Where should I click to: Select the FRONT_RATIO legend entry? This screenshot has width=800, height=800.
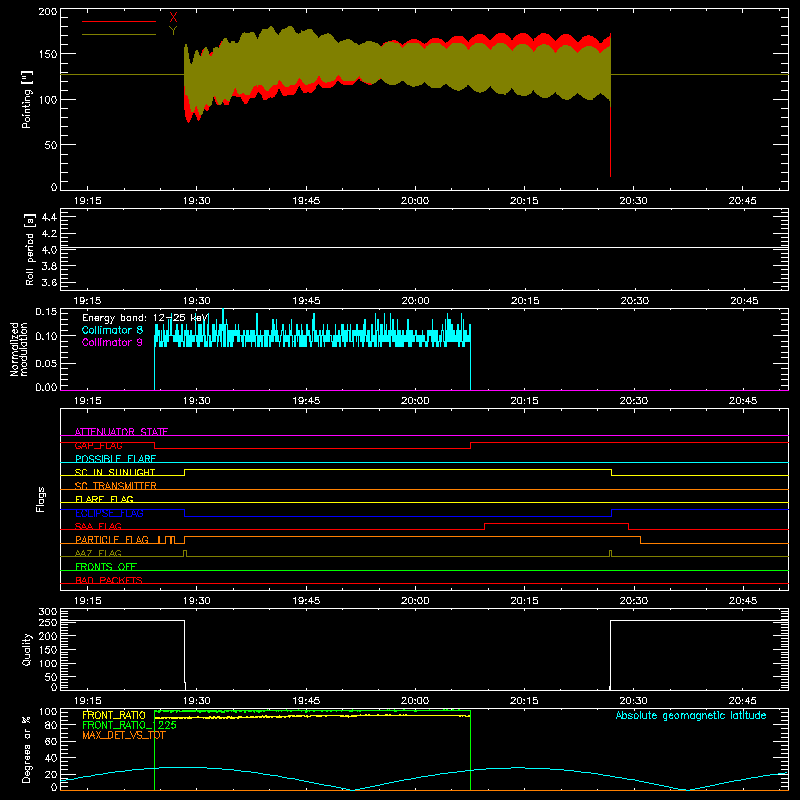[114, 715]
